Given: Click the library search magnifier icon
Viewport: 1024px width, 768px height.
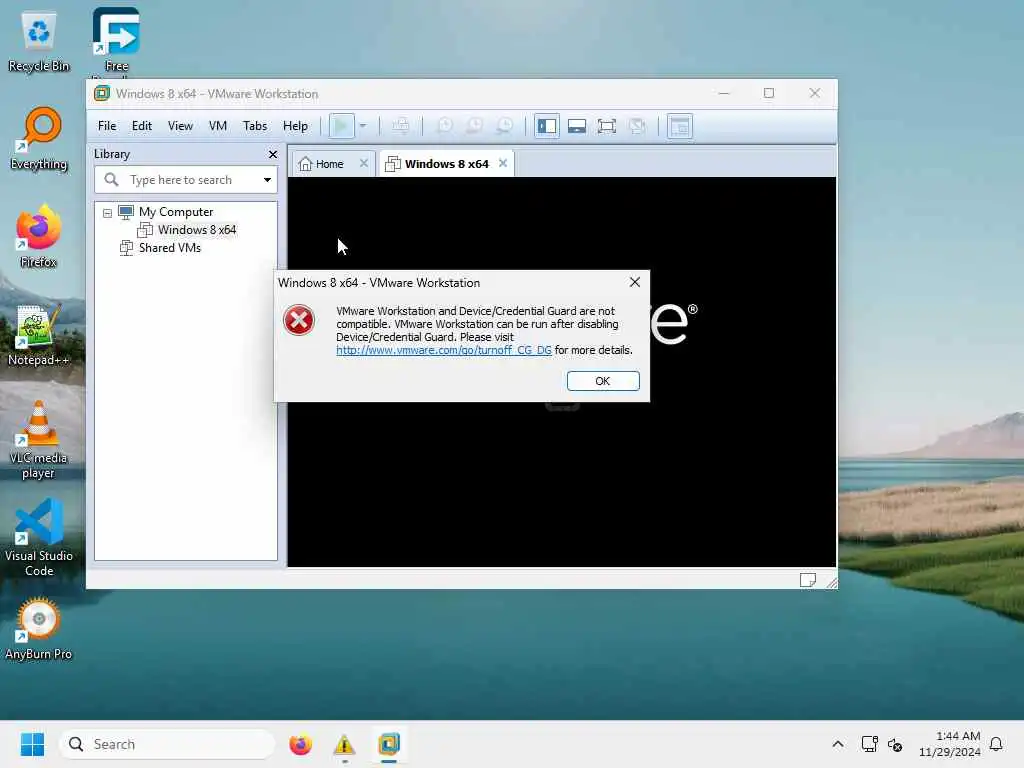Looking at the screenshot, I should (x=112, y=179).
